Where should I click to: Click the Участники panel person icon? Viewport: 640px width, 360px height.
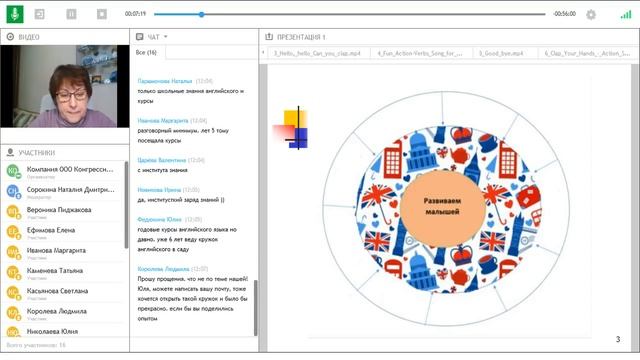[10, 153]
